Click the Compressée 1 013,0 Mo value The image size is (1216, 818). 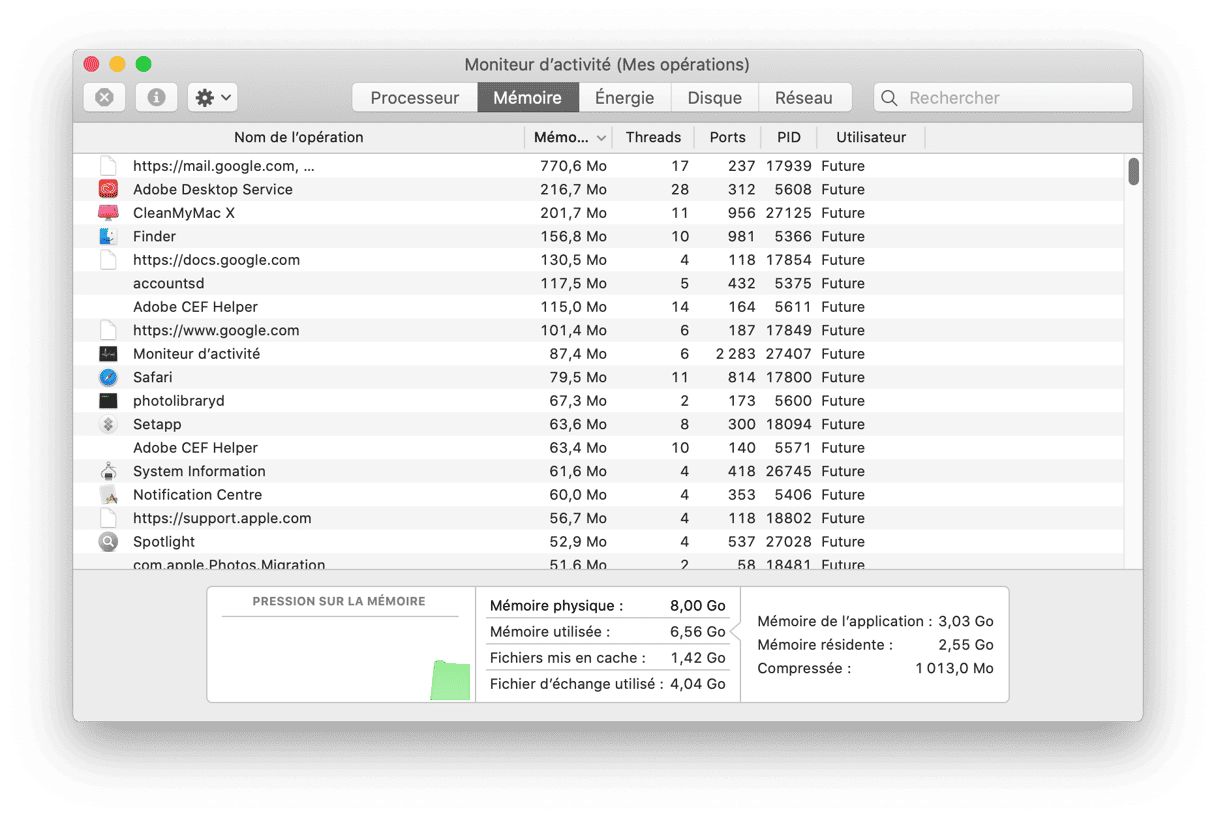pos(955,668)
